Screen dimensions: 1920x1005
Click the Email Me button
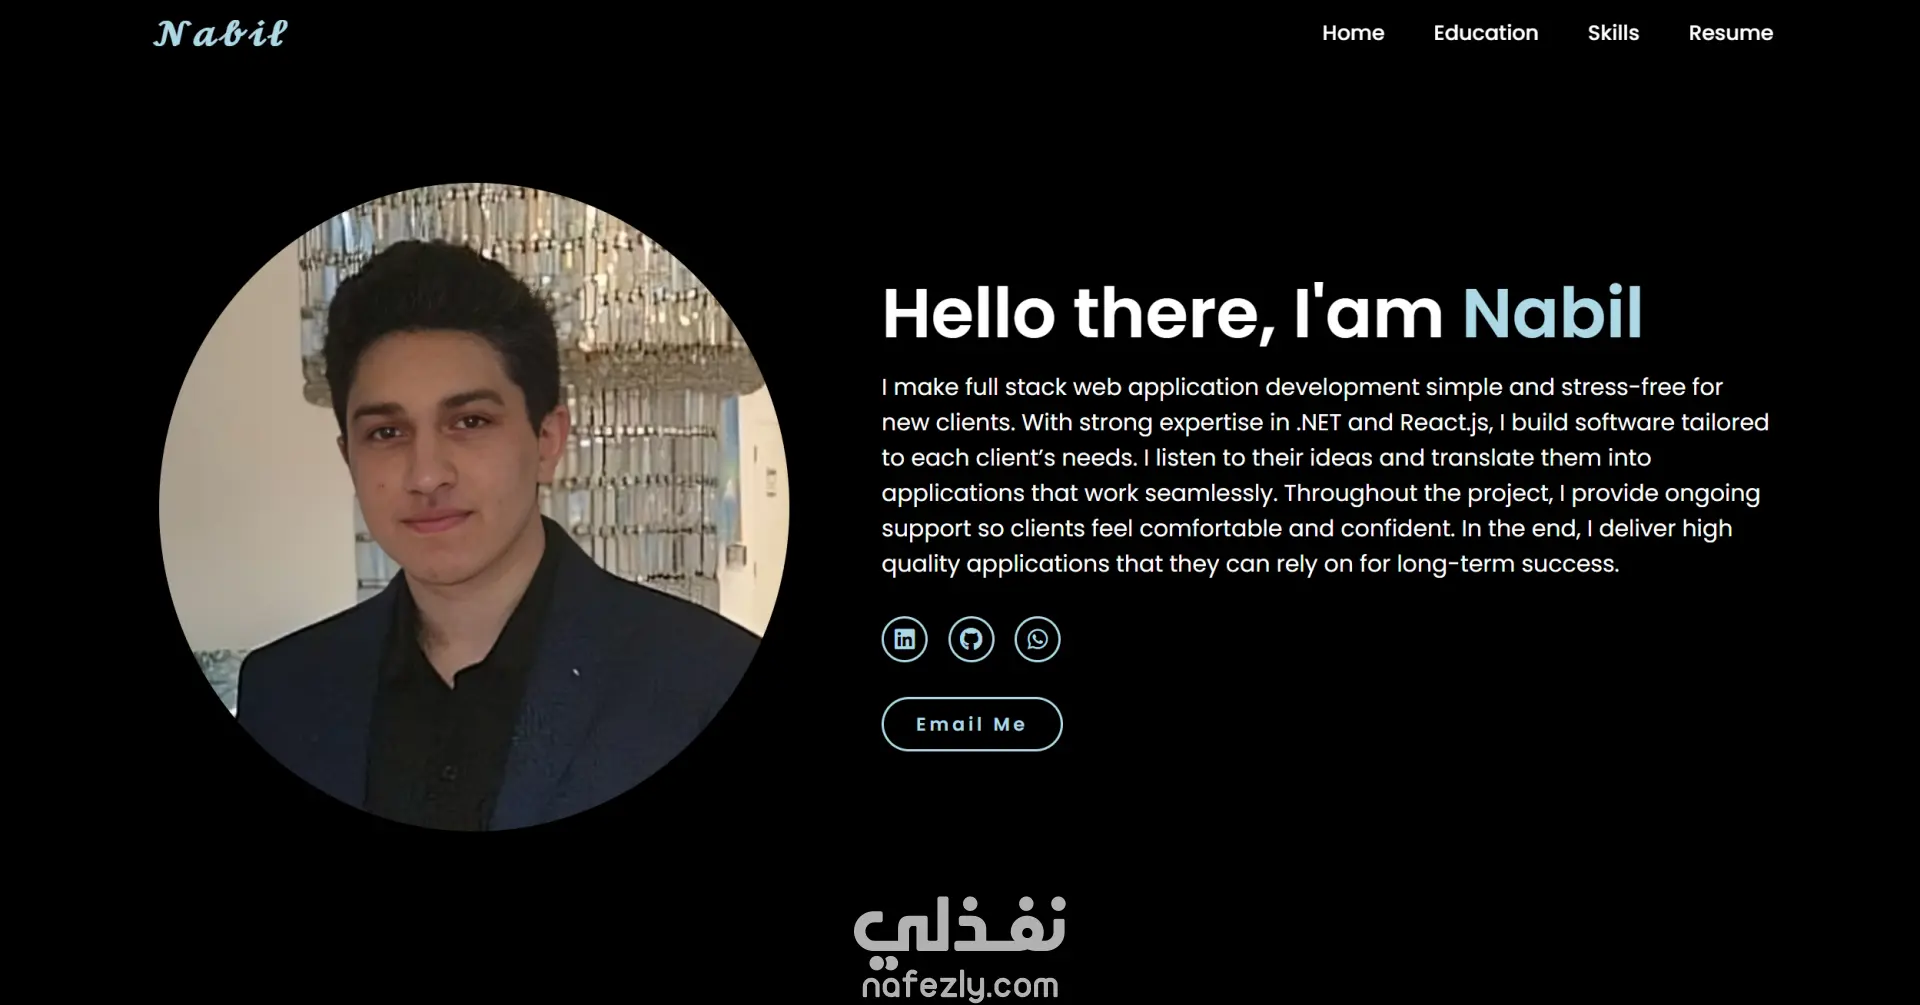point(971,724)
